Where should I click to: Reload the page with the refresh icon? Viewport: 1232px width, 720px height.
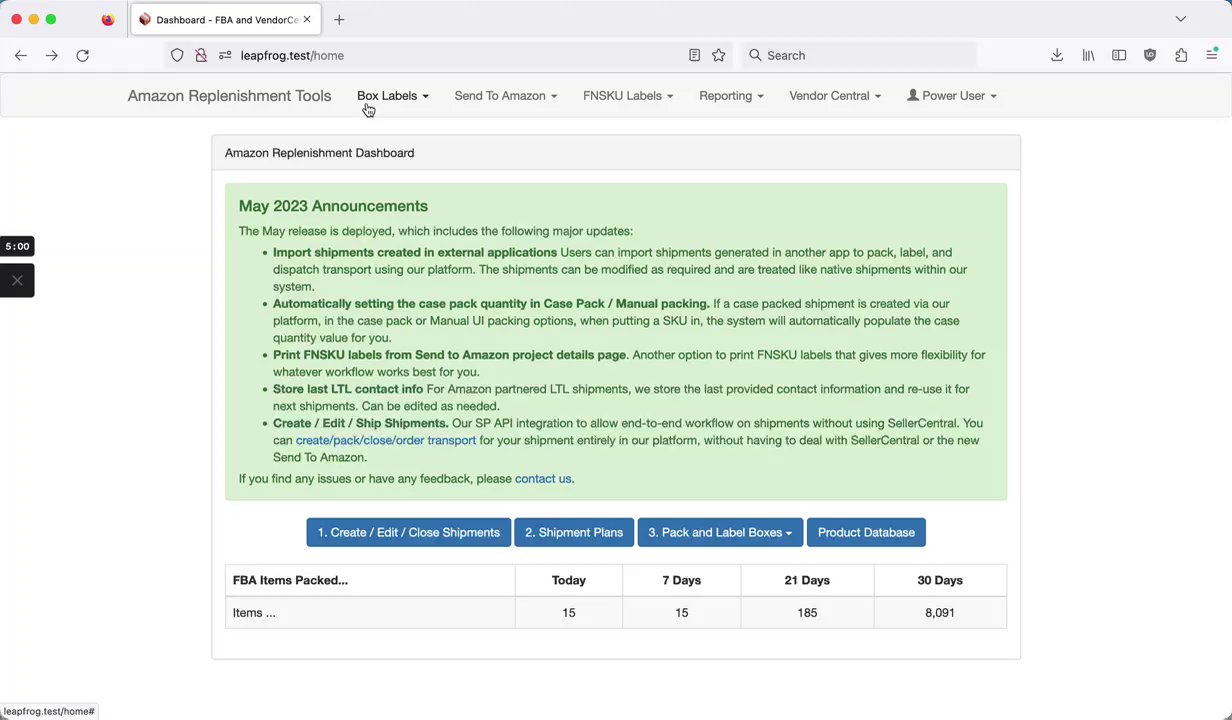(83, 56)
